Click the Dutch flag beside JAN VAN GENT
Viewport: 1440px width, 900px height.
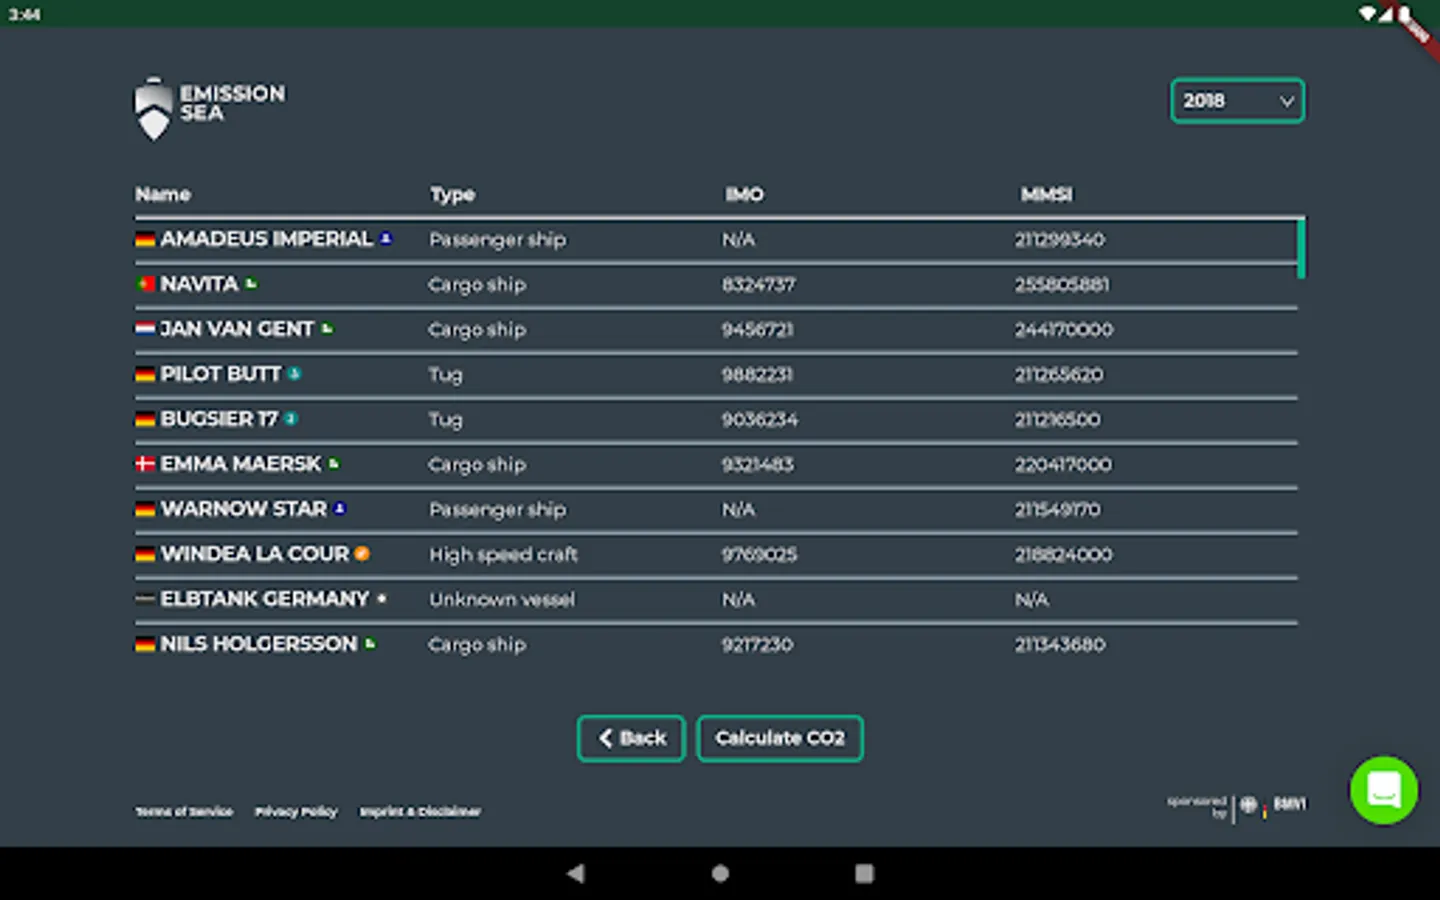point(145,329)
